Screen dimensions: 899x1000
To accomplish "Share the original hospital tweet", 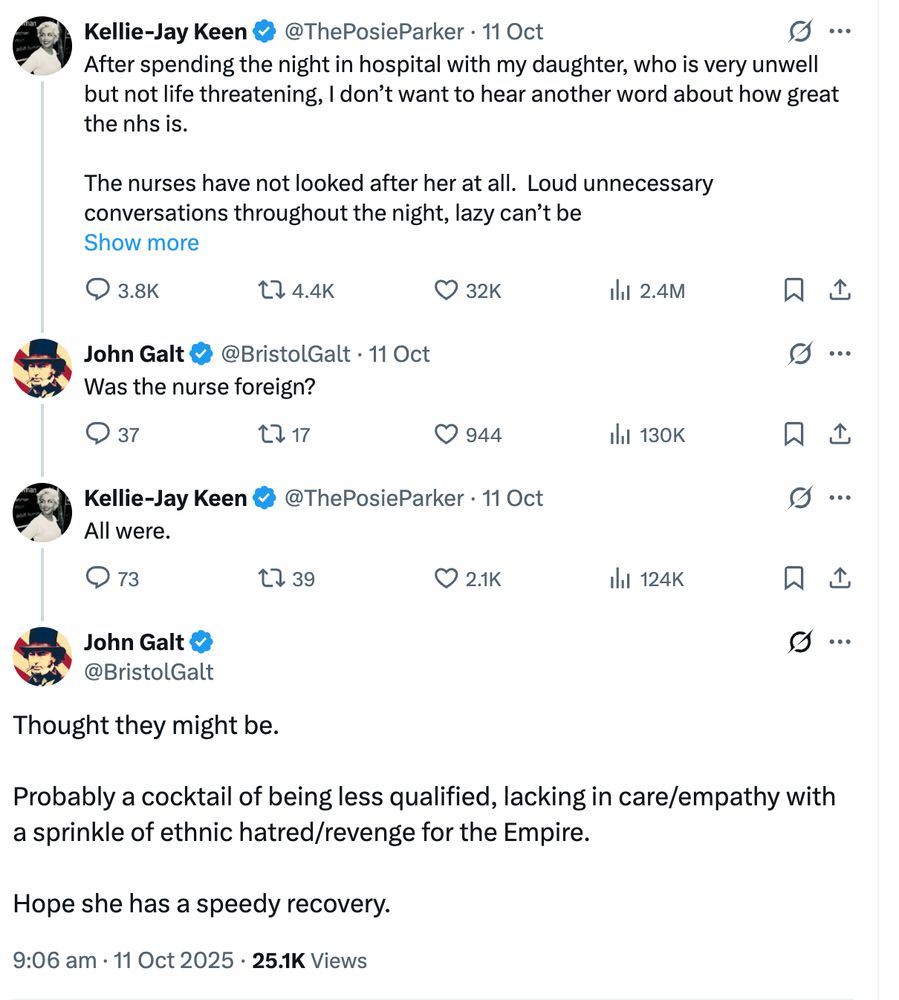I will (841, 291).
